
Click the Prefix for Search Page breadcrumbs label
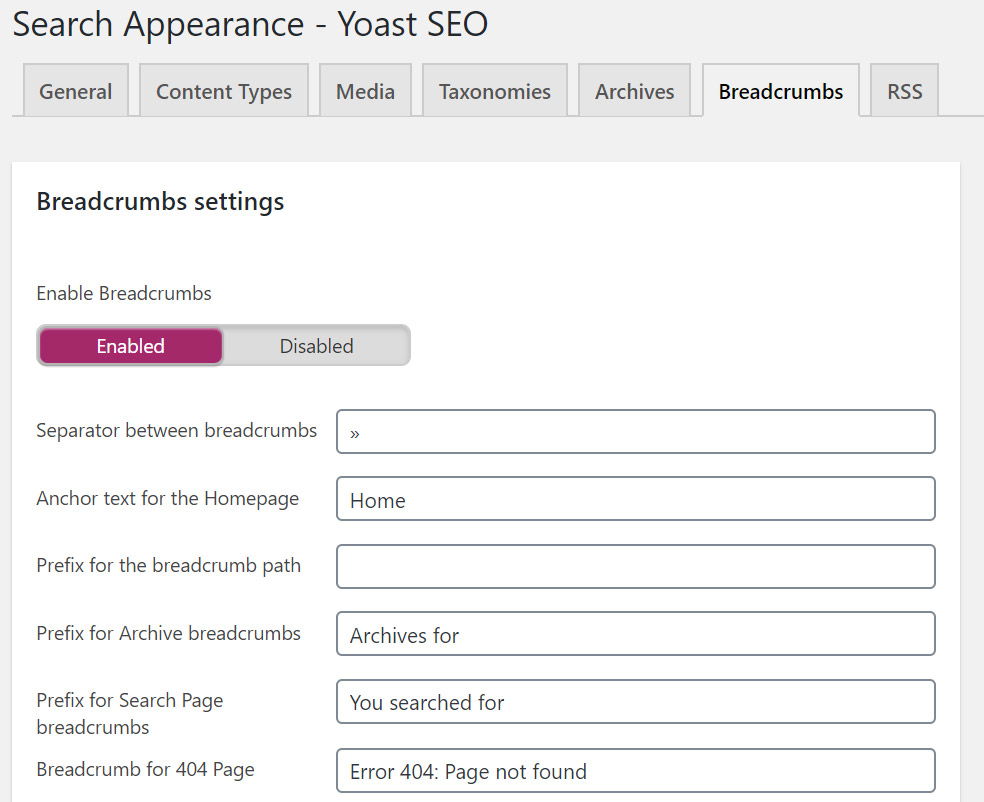[x=130, y=714]
